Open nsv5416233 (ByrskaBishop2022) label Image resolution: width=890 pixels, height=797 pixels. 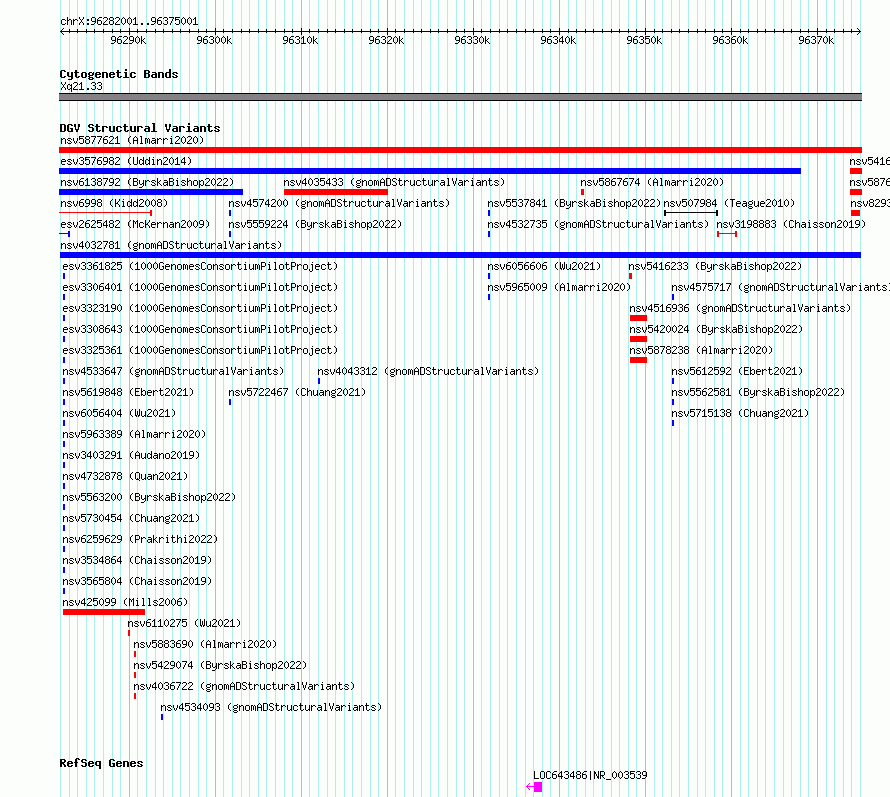(x=715, y=266)
